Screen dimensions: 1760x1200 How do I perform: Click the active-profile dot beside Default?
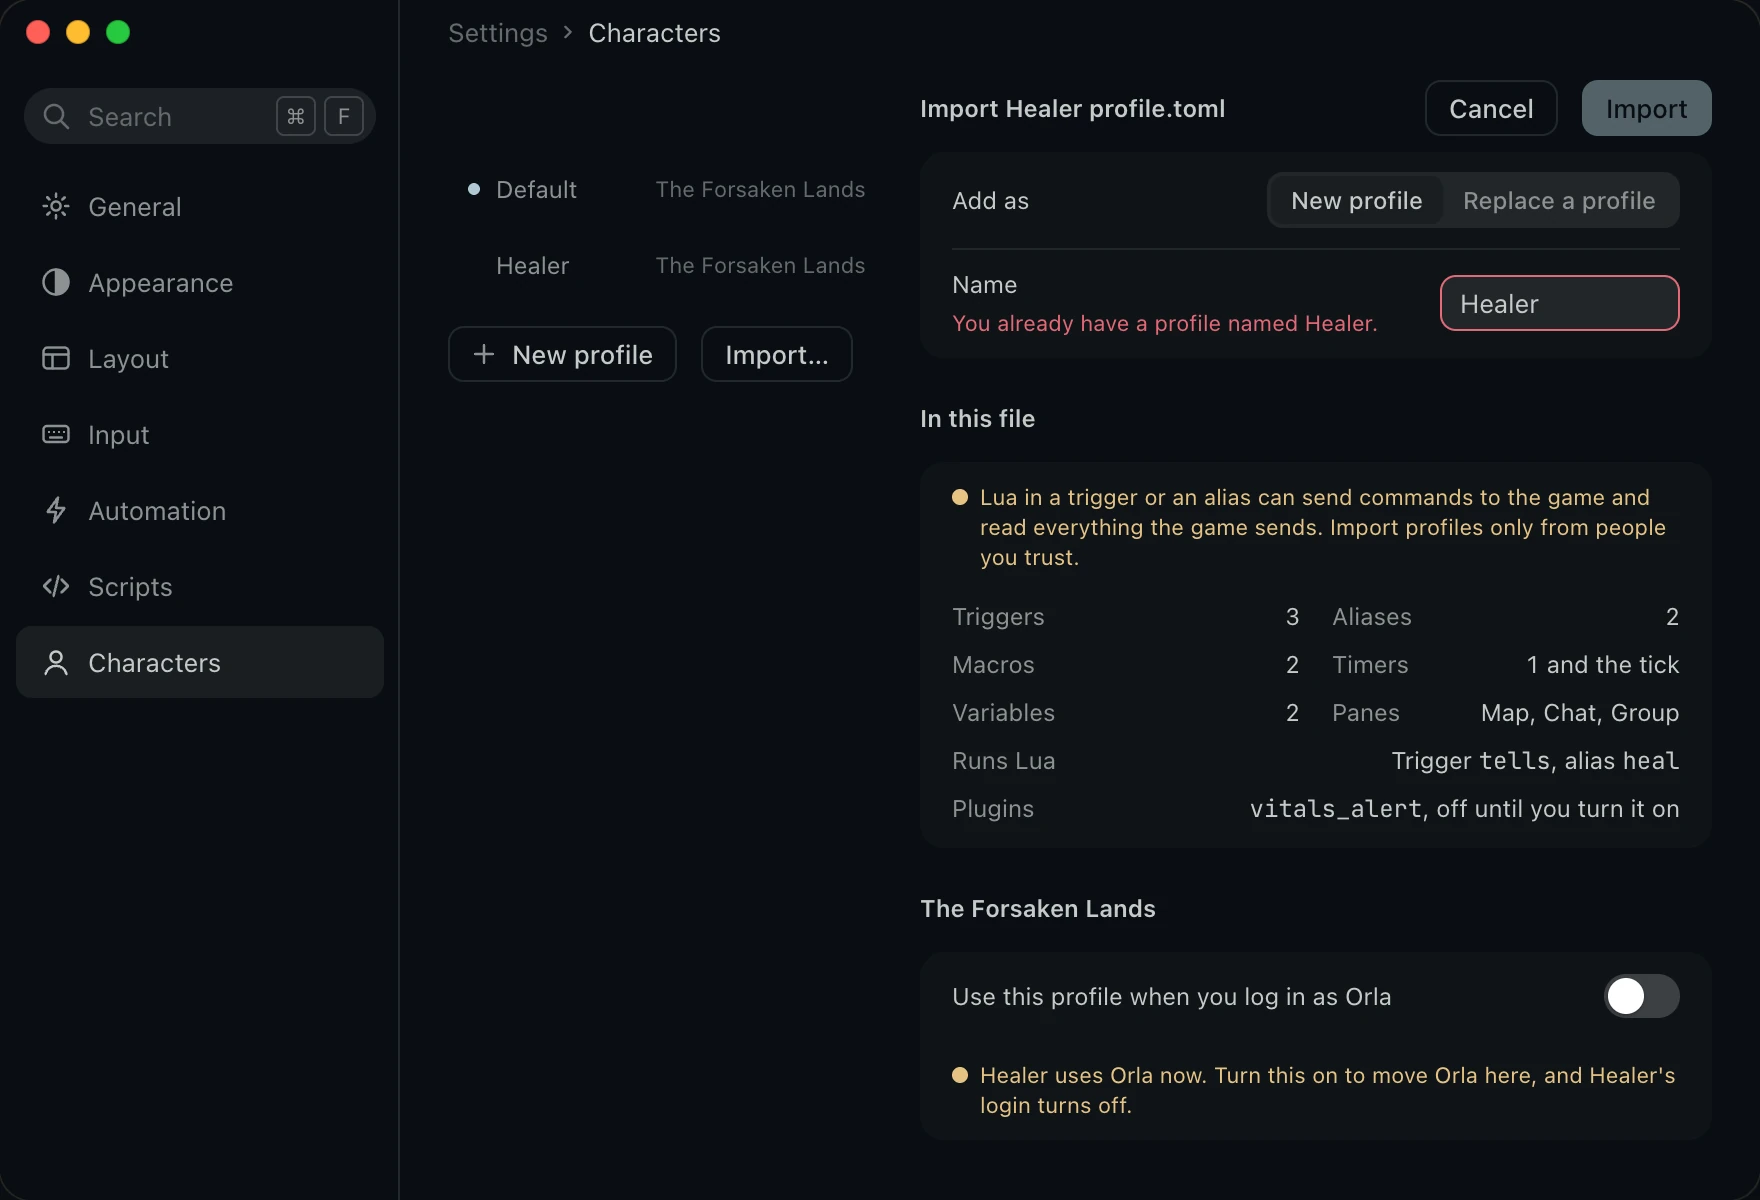[474, 189]
